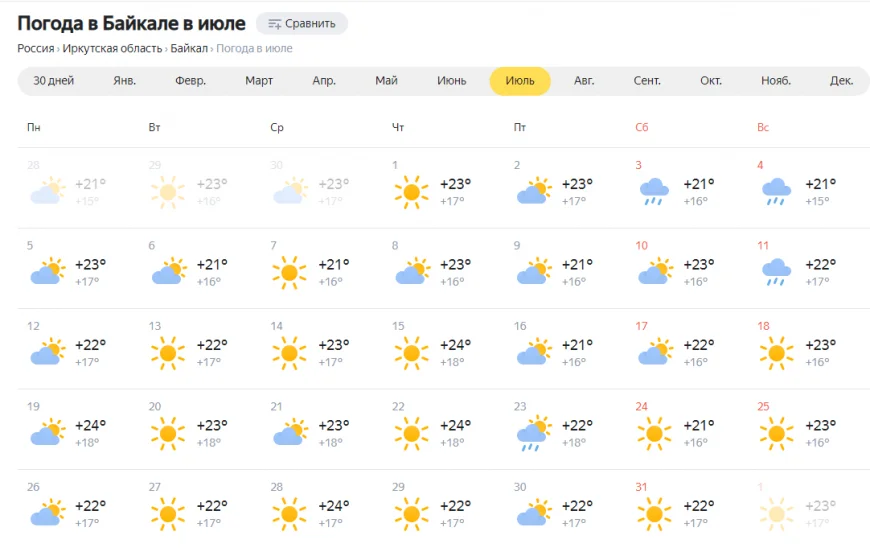Image resolution: width=870 pixels, height=552 pixels.
Task: Open the Иркутская область breadcrumb link
Action: [x=112, y=49]
